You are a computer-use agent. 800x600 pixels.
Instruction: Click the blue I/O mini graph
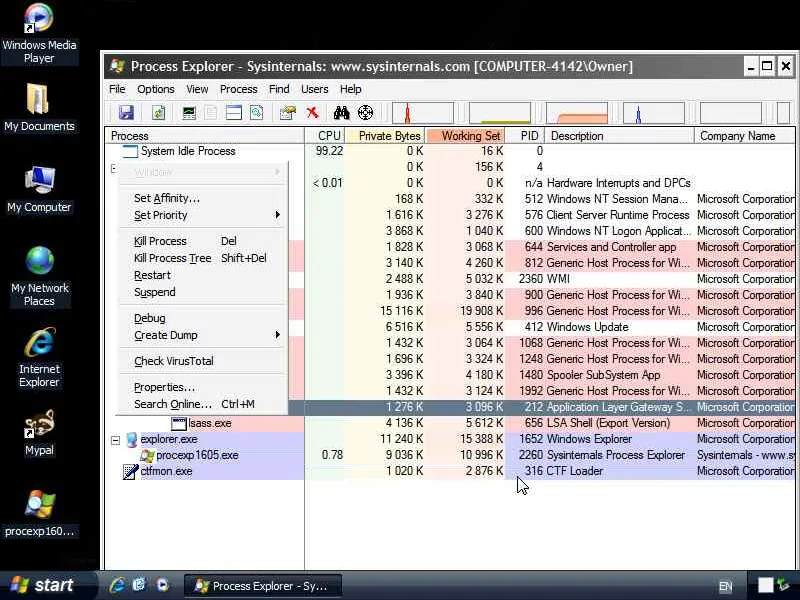654,113
